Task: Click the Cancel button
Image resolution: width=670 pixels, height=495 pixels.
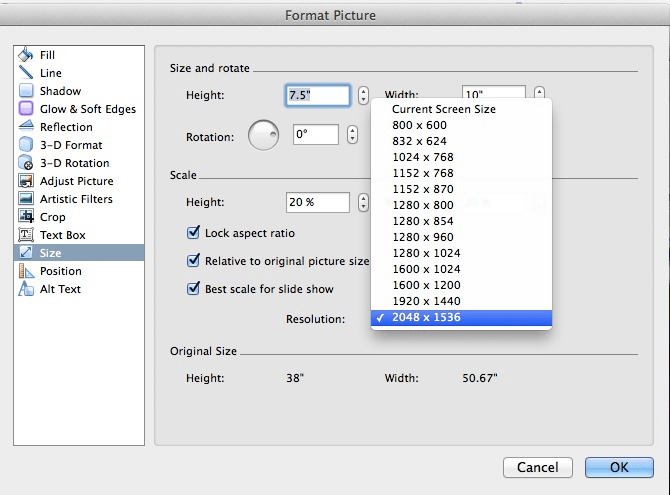Action: [x=538, y=467]
